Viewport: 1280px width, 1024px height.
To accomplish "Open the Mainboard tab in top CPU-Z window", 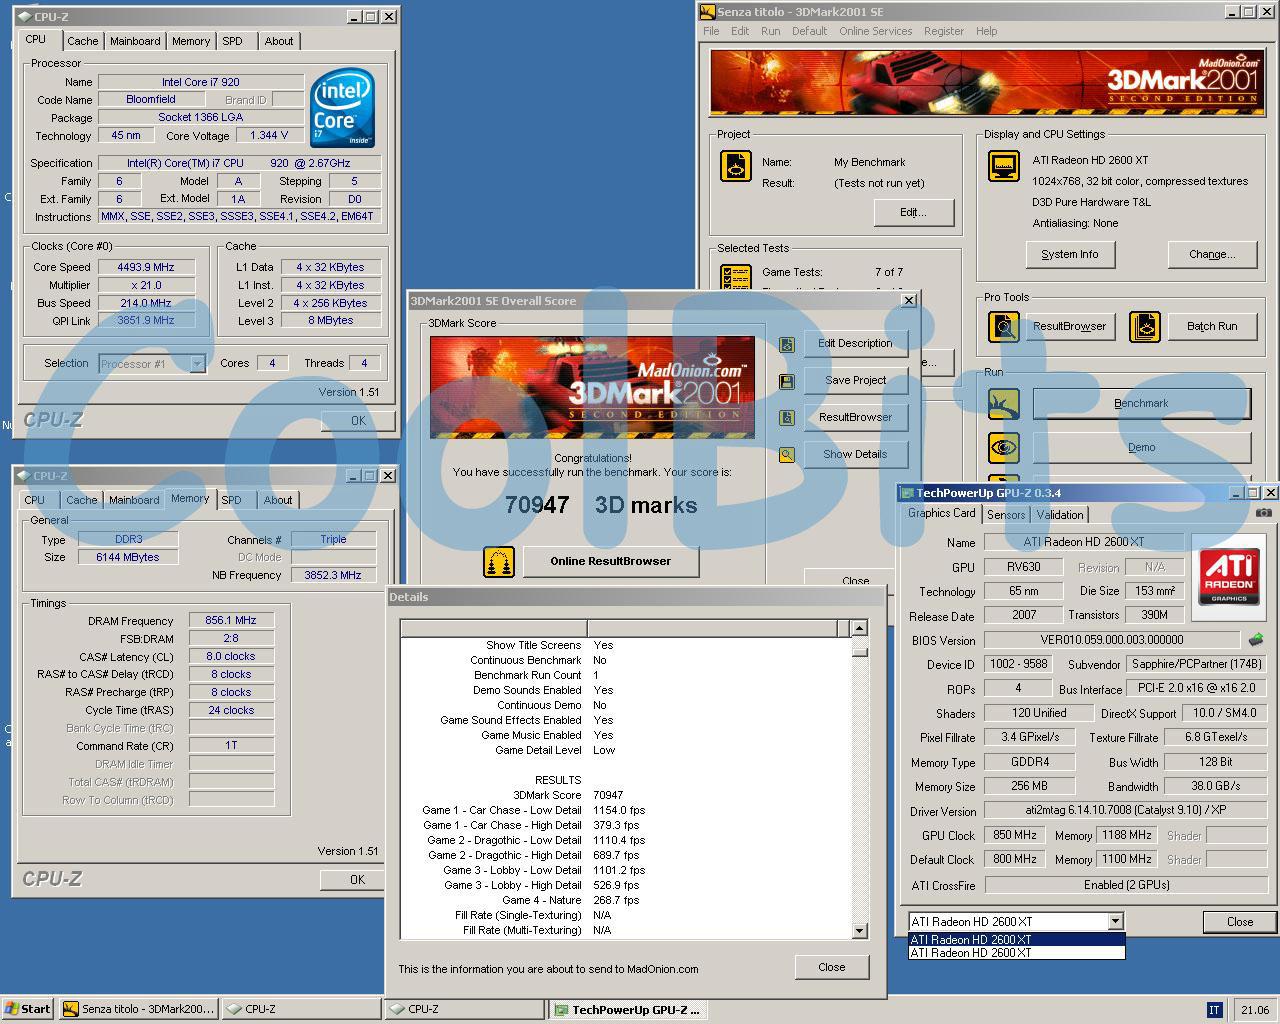I will [x=135, y=41].
